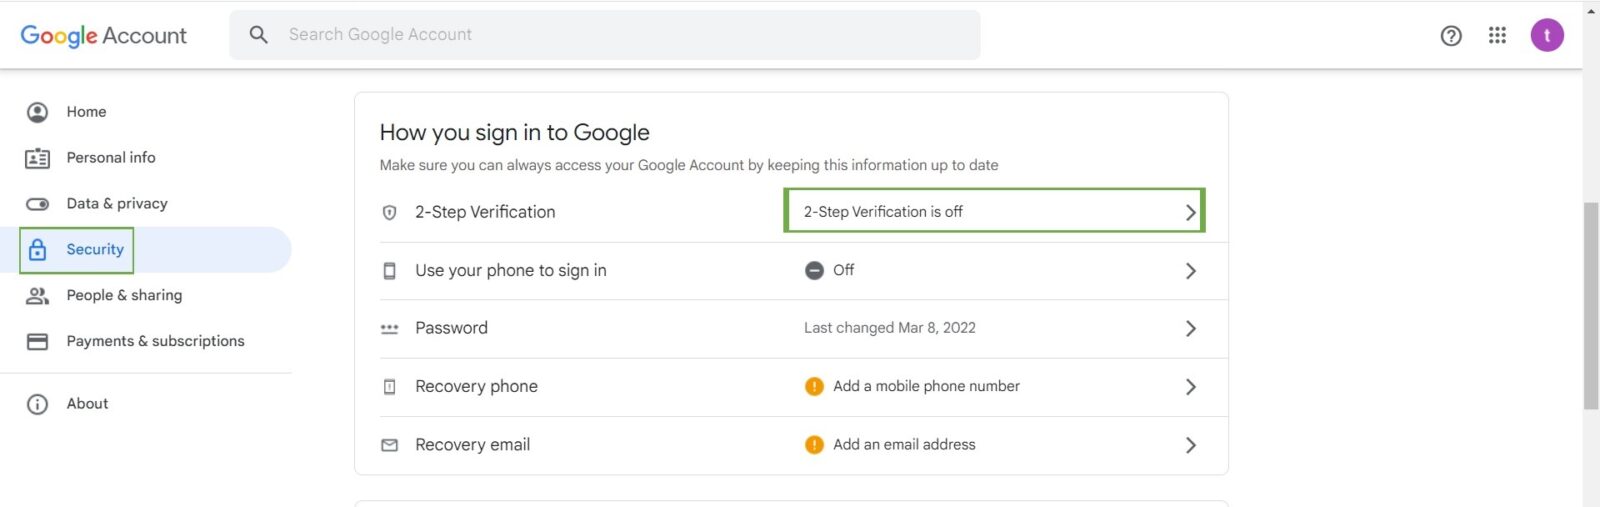
Task: Click the About info circle icon
Action: 37,404
